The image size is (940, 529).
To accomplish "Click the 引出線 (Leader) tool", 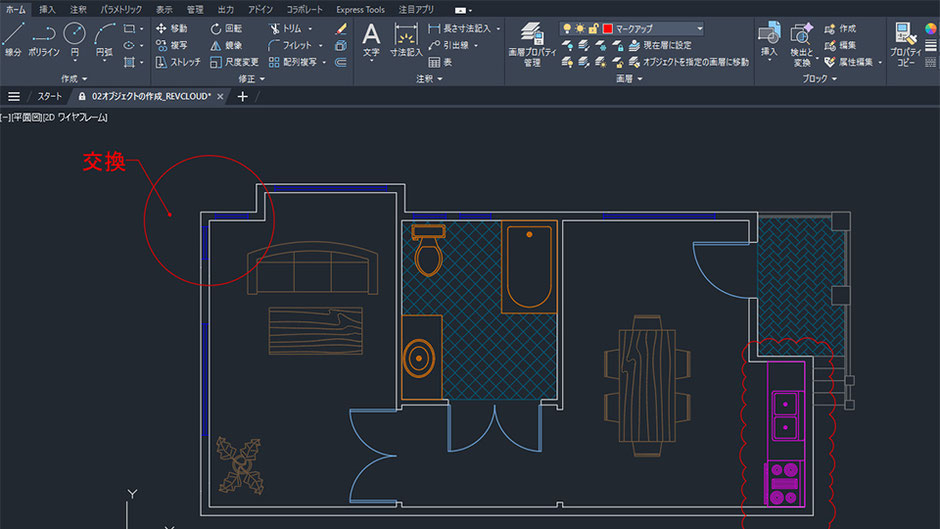I will pyautogui.click(x=449, y=45).
